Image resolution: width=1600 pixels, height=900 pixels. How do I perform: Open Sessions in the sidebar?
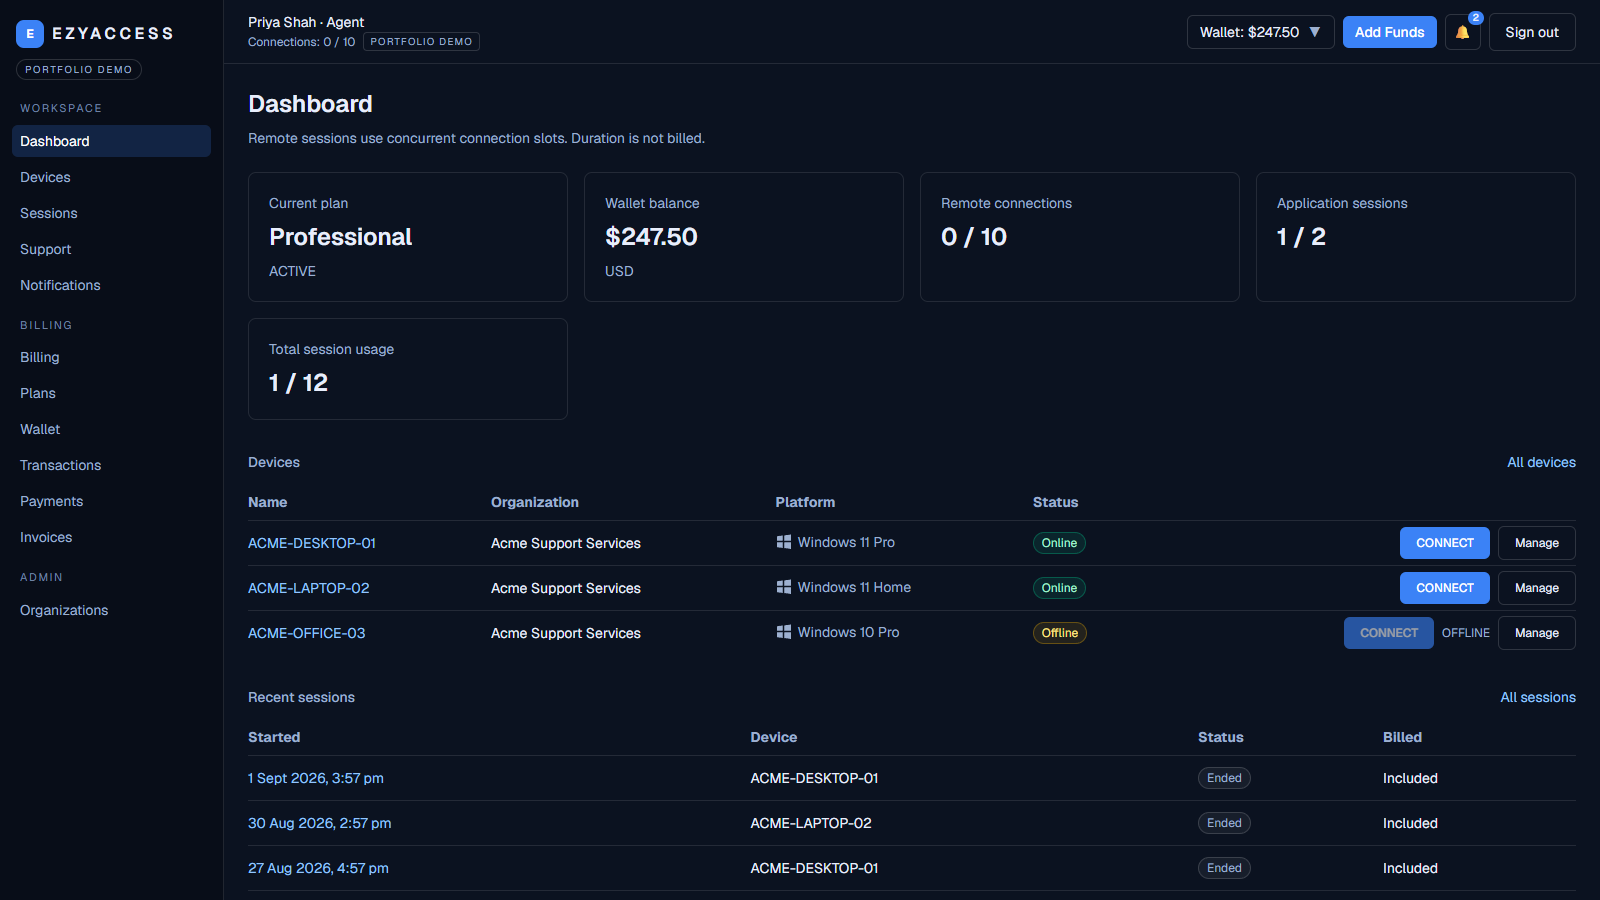(111, 213)
